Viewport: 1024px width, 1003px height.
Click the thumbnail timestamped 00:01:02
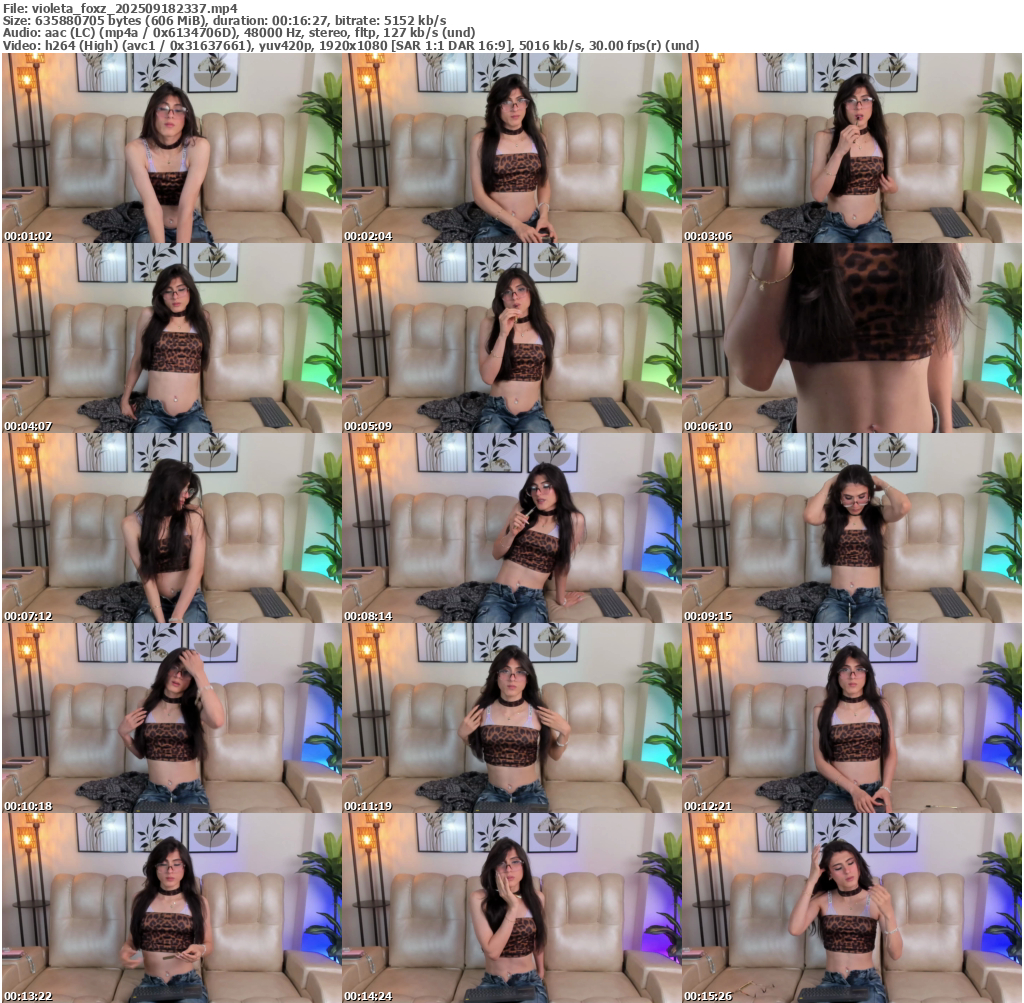171,148
